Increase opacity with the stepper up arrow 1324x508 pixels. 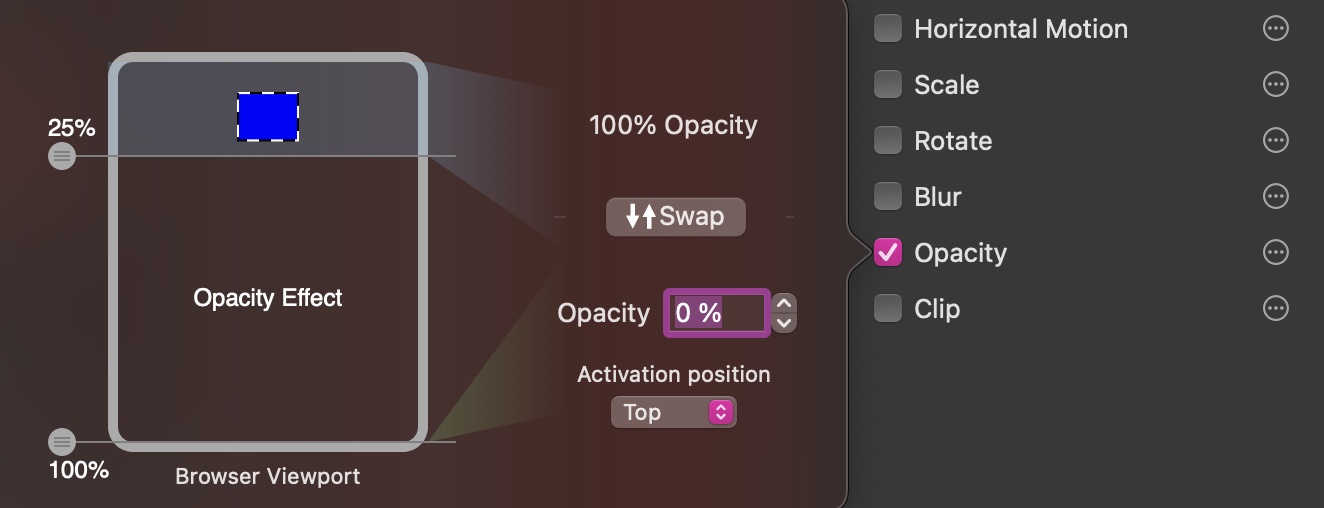pos(785,303)
